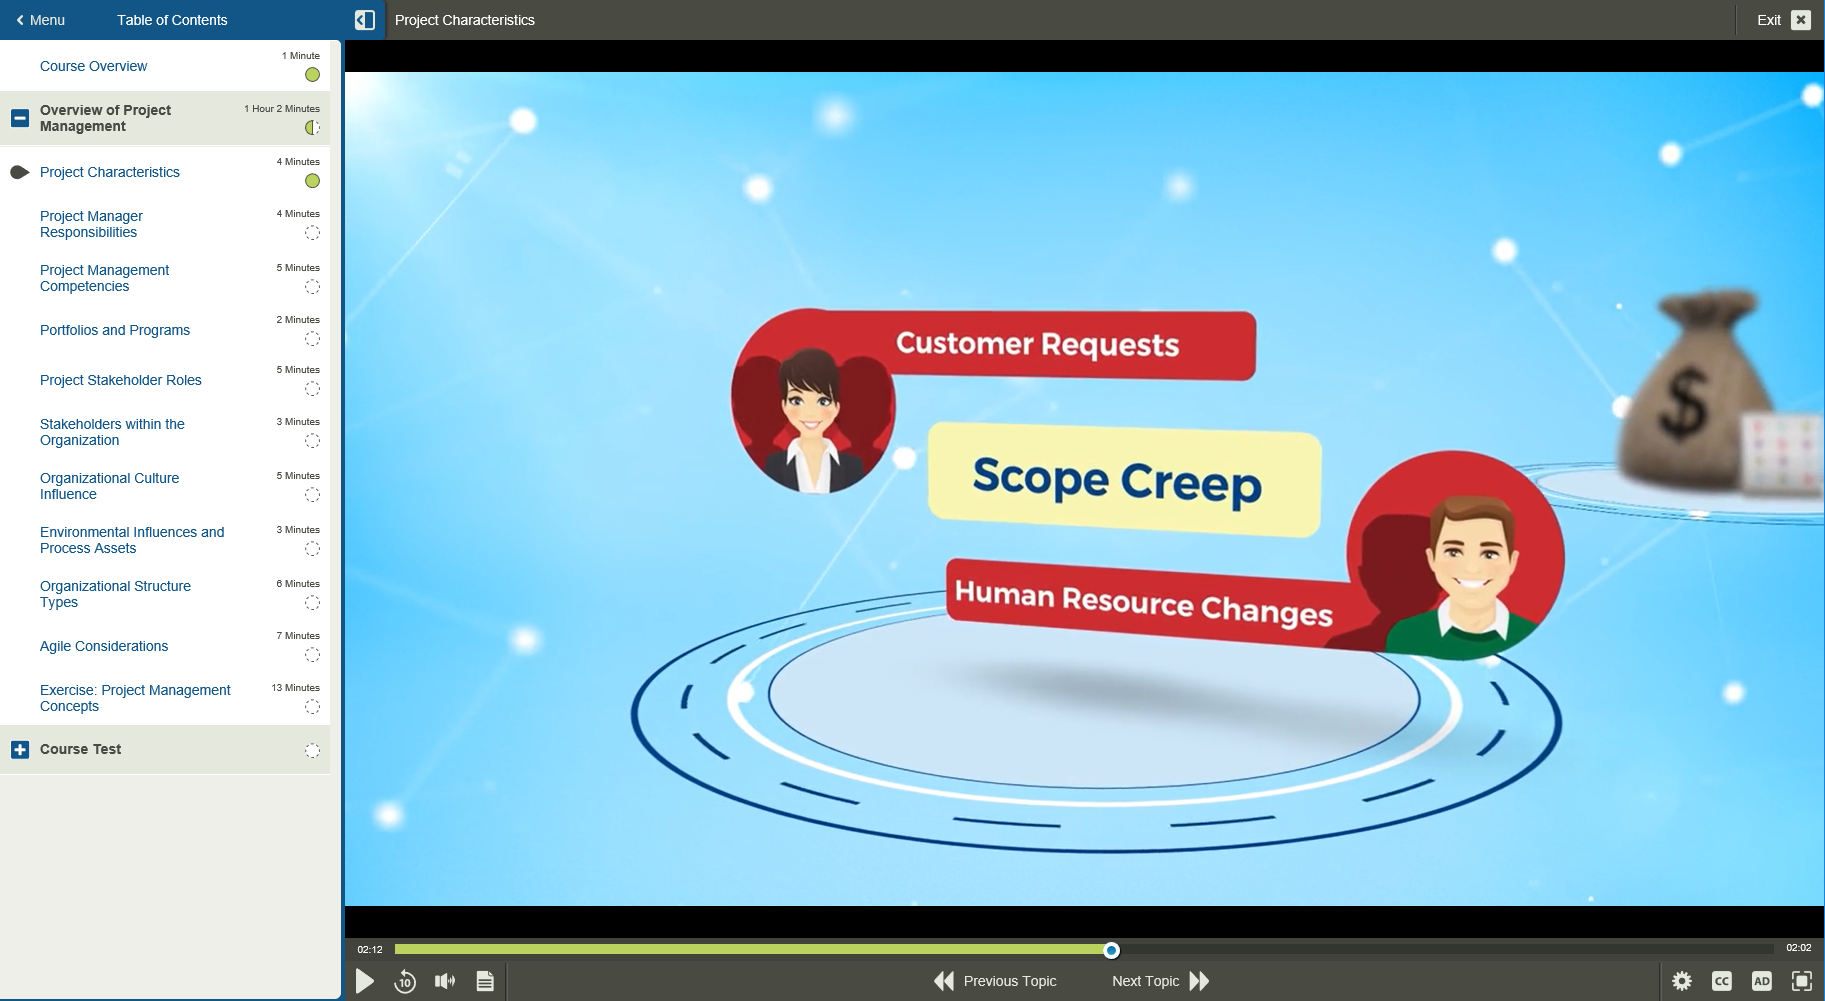The height and width of the screenshot is (1001, 1825).
Task: Go back to Menu
Action: pos(41,20)
